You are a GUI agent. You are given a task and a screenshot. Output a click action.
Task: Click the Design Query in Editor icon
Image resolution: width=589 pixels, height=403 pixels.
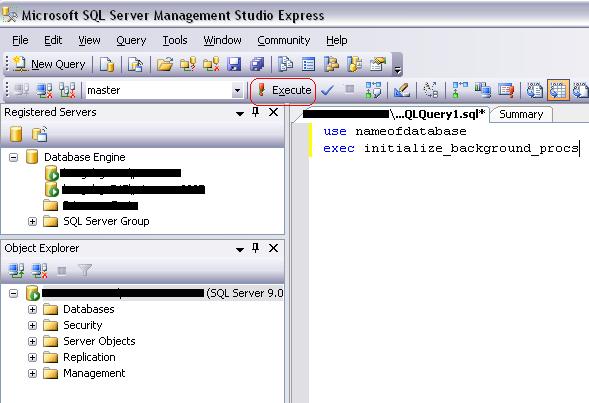click(x=401, y=90)
